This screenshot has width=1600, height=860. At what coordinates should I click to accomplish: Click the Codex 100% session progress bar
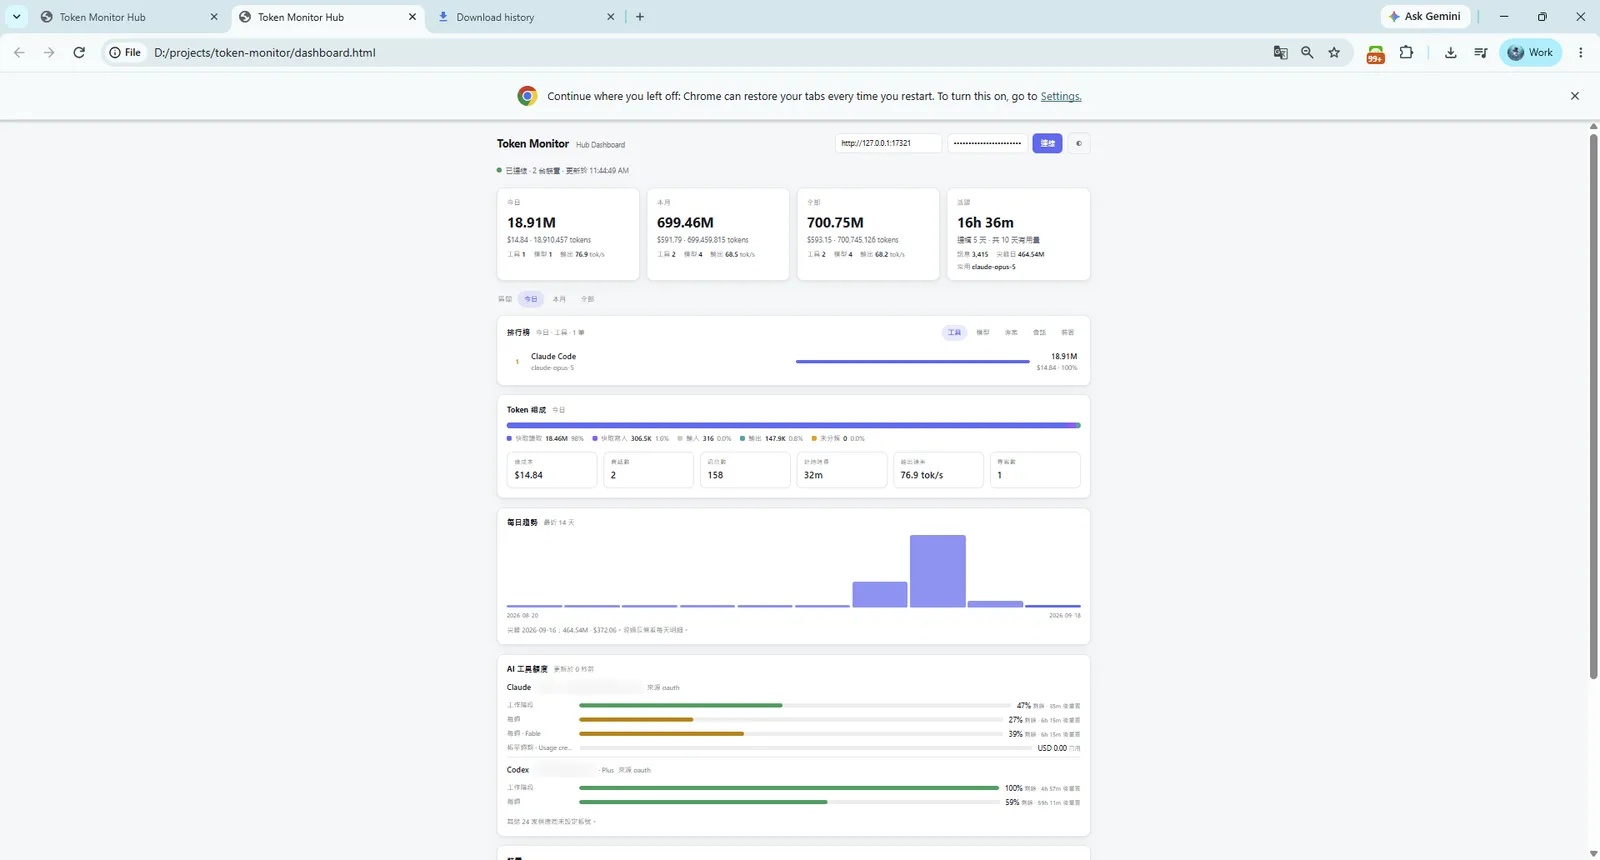click(790, 788)
